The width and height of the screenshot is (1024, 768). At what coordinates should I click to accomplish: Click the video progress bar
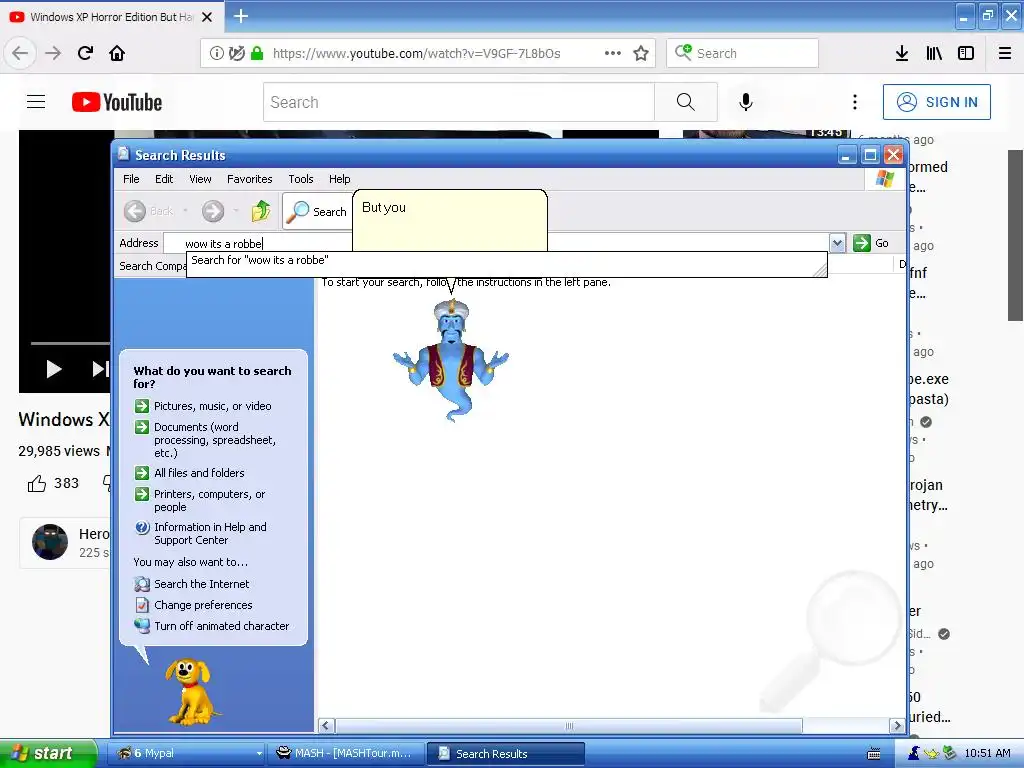pos(71,343)
